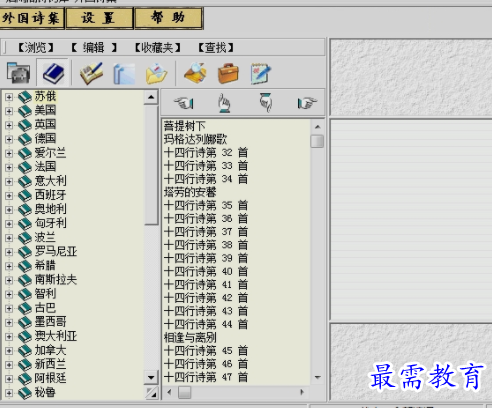Click the book icon beside 罗马尼亚
Image resolution: width=492 pixels, height=408 pixels.
25,252
